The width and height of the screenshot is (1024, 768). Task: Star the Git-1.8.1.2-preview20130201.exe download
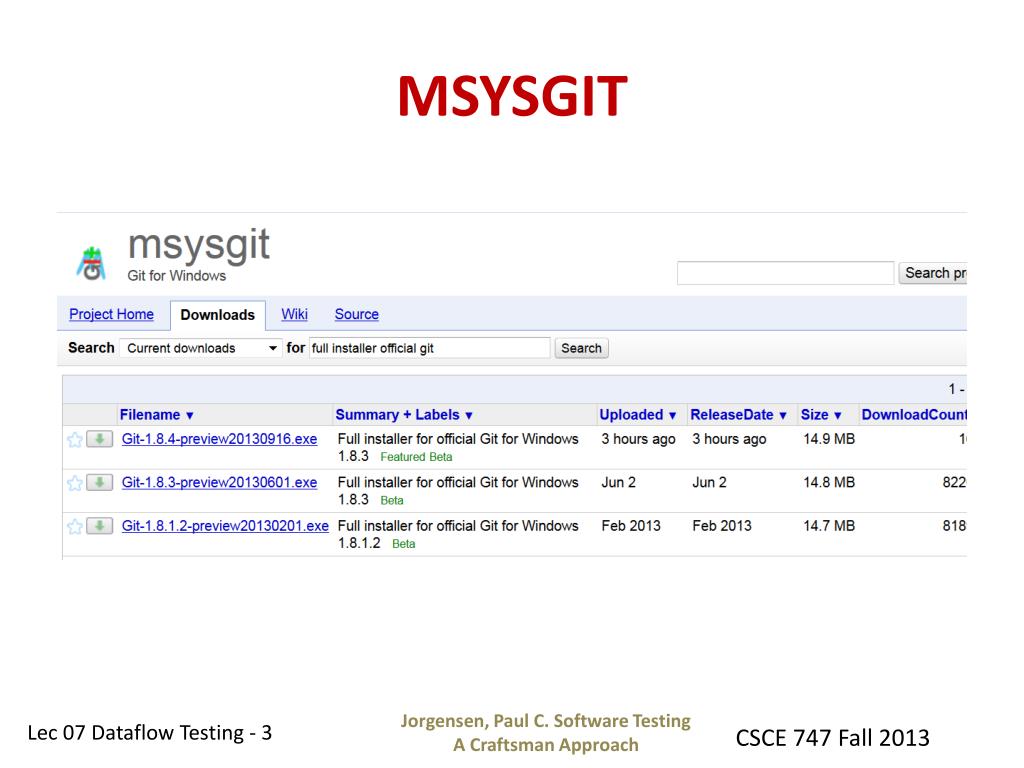pos(74,526)
